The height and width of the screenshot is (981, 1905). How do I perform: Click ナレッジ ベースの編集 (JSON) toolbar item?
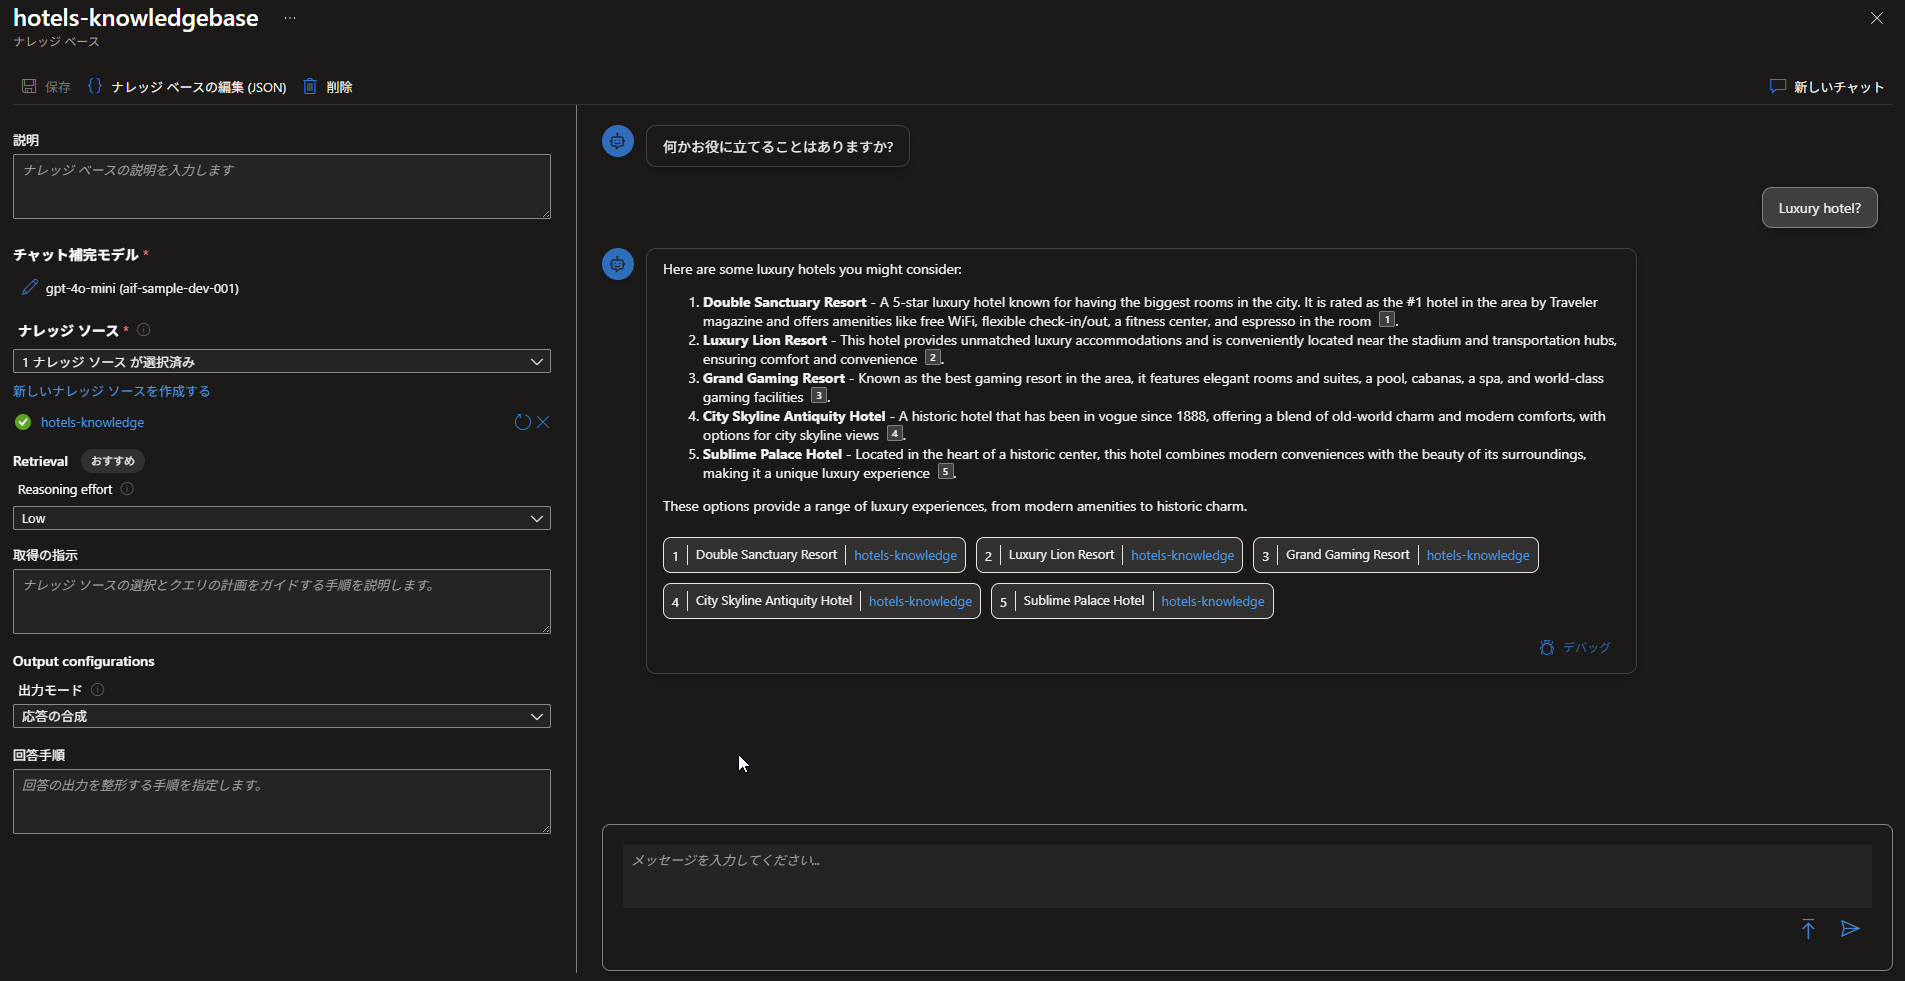pos(187,87)
